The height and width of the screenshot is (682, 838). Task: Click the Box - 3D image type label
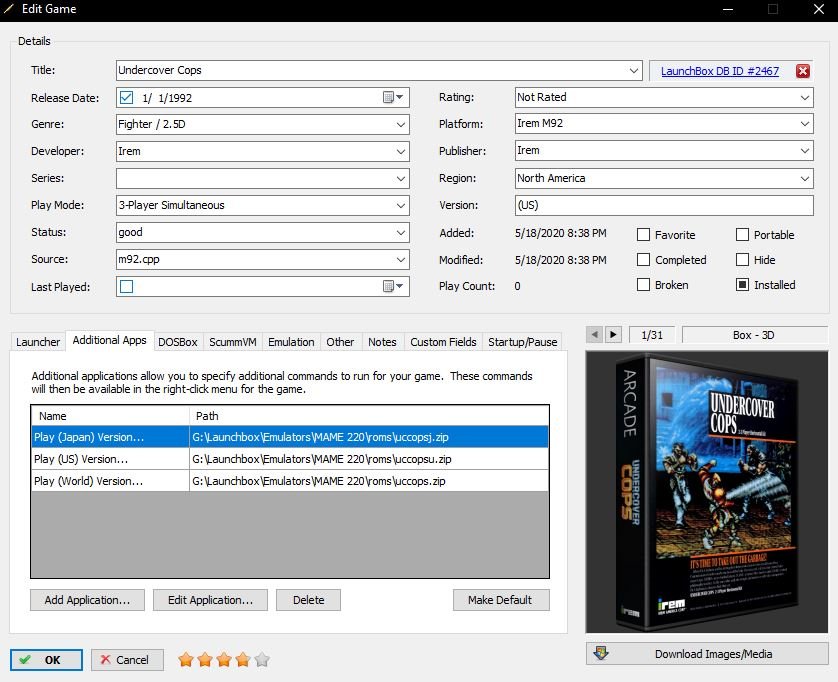[x=754, y=335]
